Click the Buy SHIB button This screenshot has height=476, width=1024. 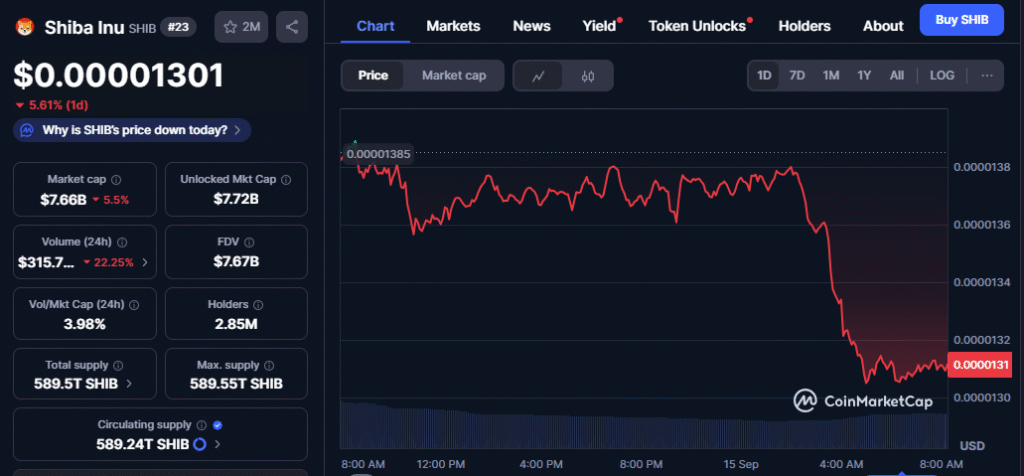tap(961, 20)
